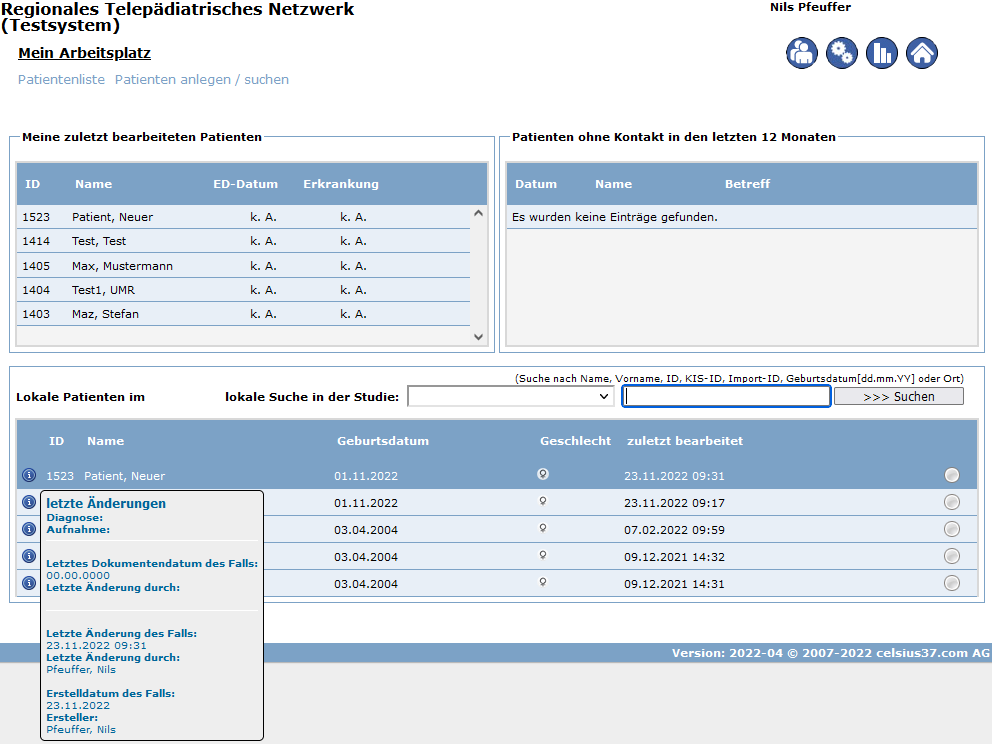Click Betreff column header

tap(747, 184)
